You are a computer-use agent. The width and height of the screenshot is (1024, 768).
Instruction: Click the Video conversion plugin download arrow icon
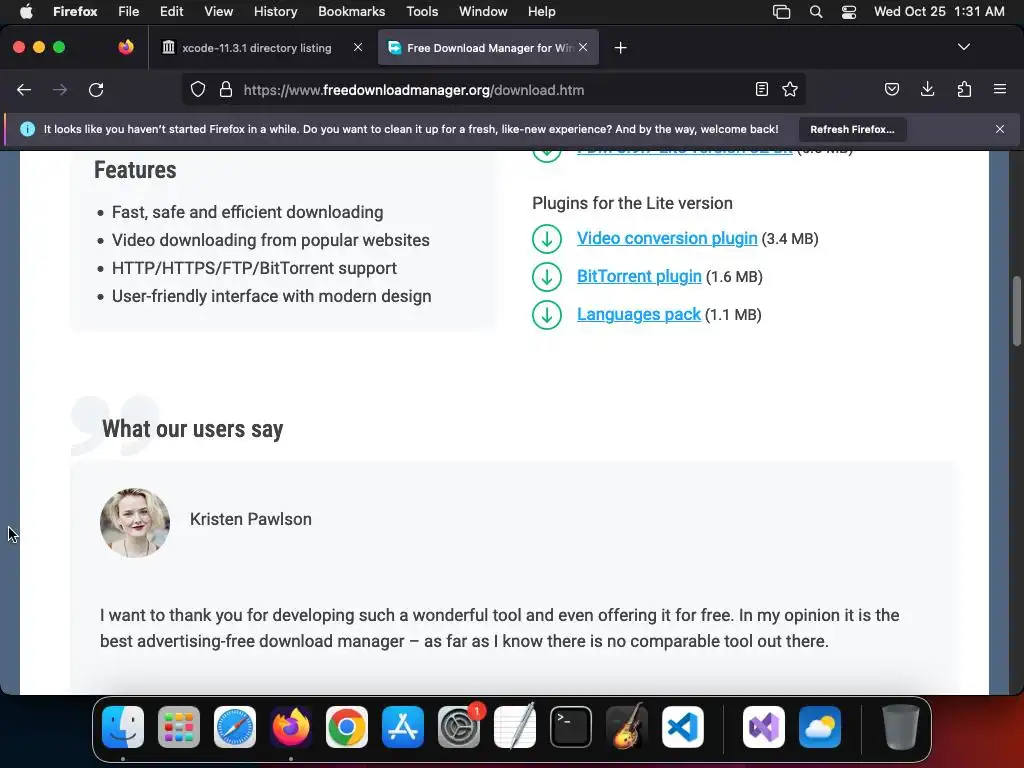click(547, 239)
